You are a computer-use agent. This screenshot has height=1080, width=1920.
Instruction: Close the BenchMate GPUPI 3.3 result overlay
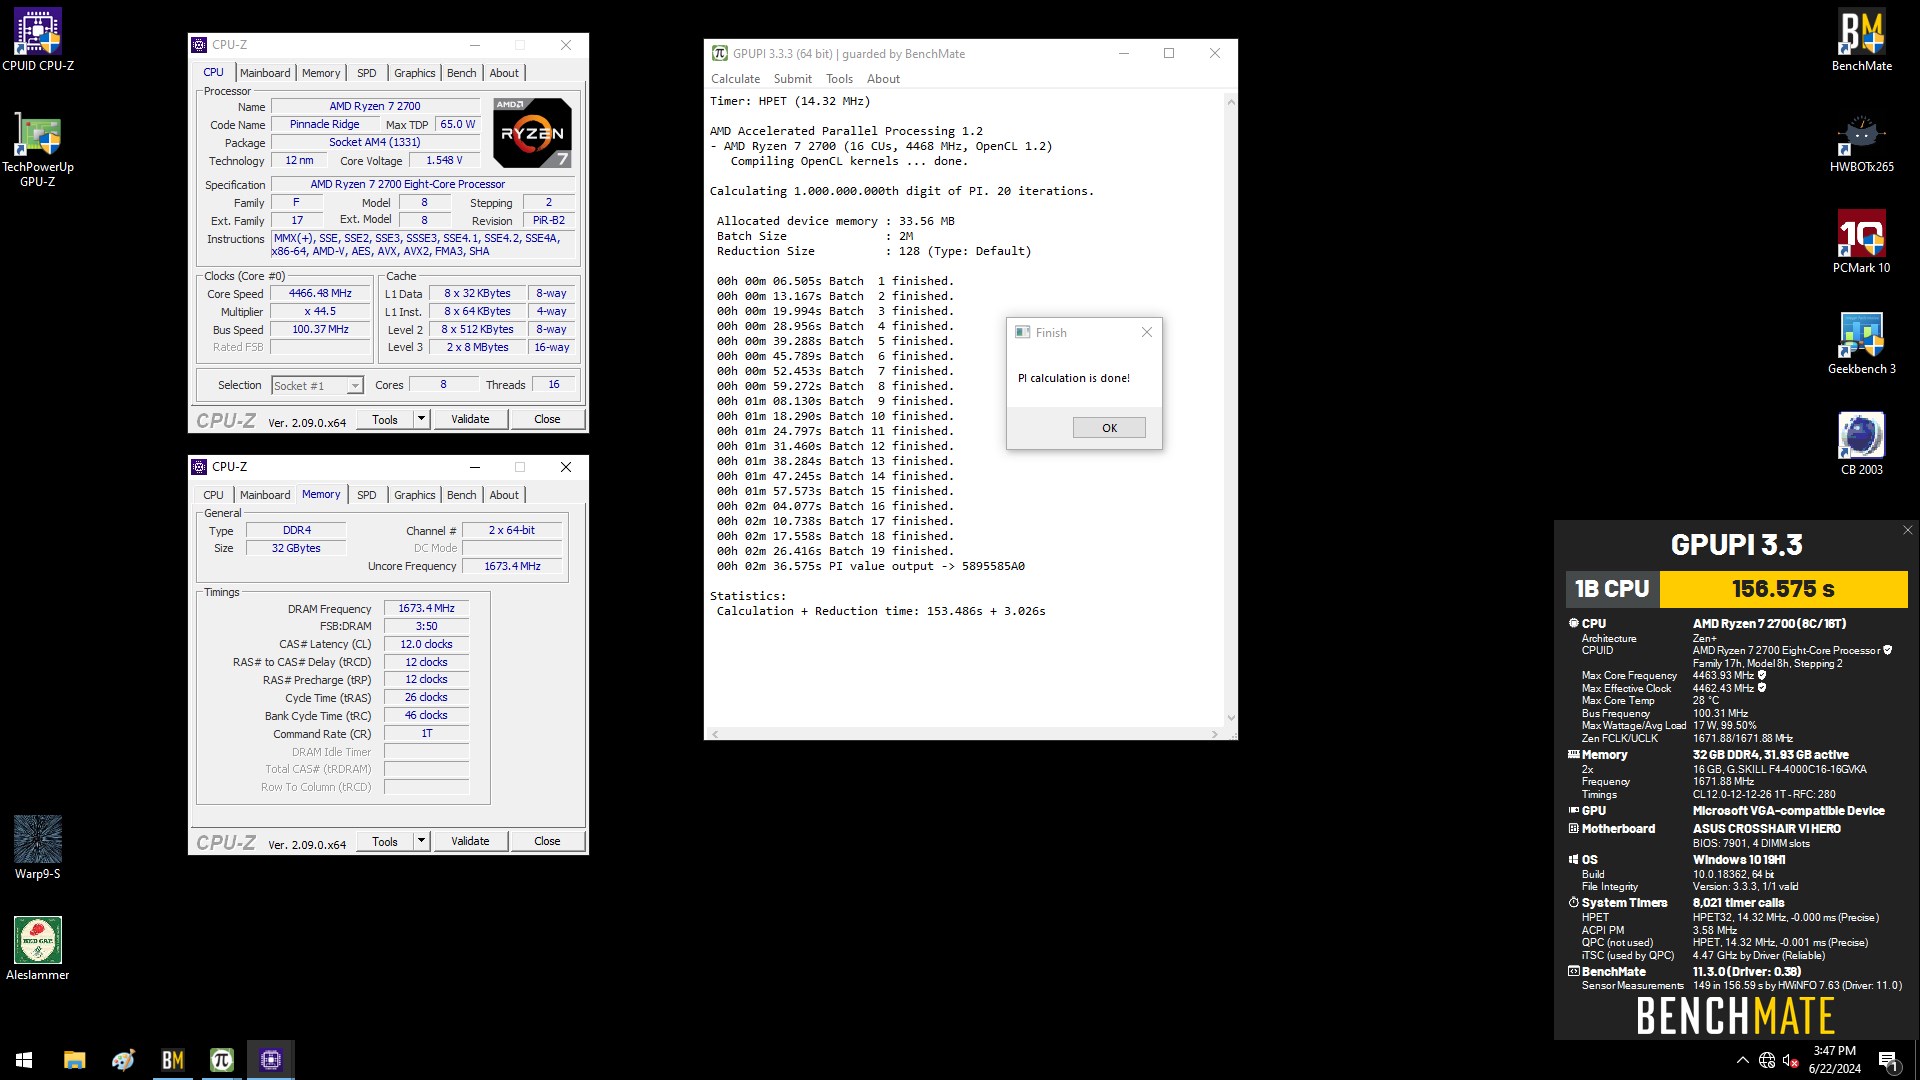click(x=1907, y=530)
